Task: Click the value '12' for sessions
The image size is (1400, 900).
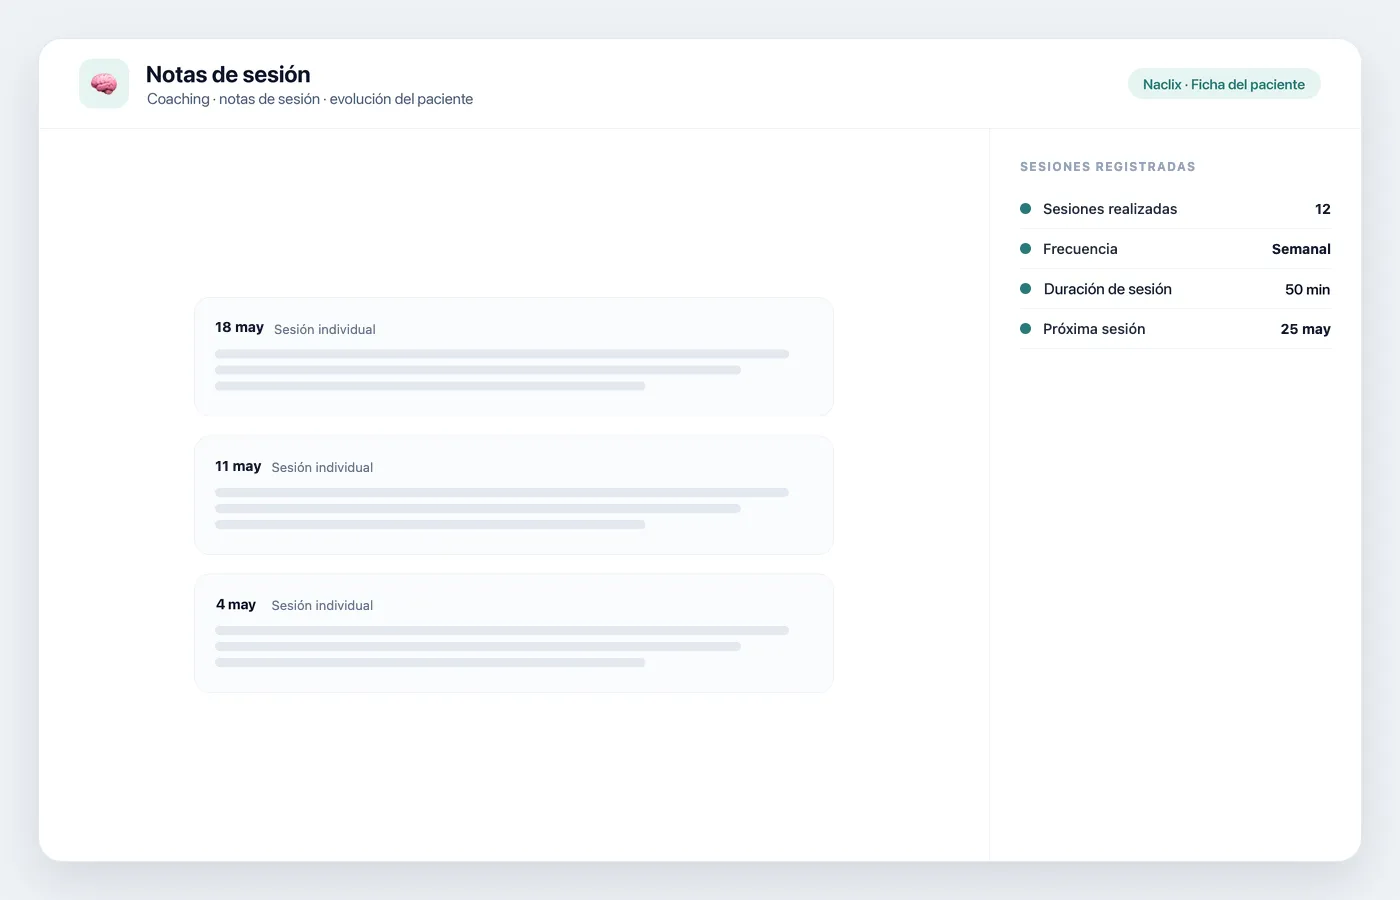Action: 1323,209
